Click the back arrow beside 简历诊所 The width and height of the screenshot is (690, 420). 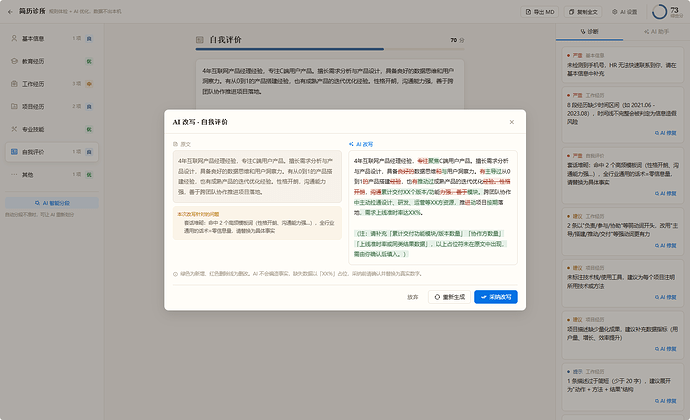pyautogui.click(x=10, y=11)
